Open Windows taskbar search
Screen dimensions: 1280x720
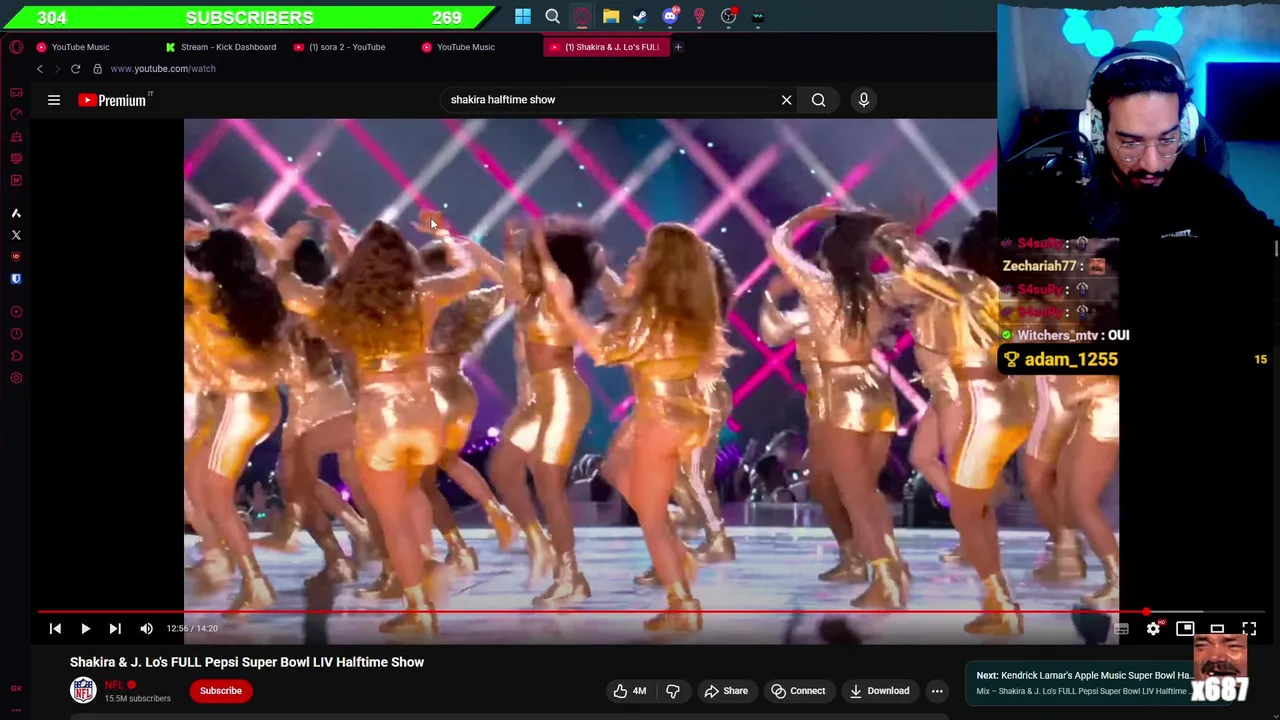(x=552, y=16)
